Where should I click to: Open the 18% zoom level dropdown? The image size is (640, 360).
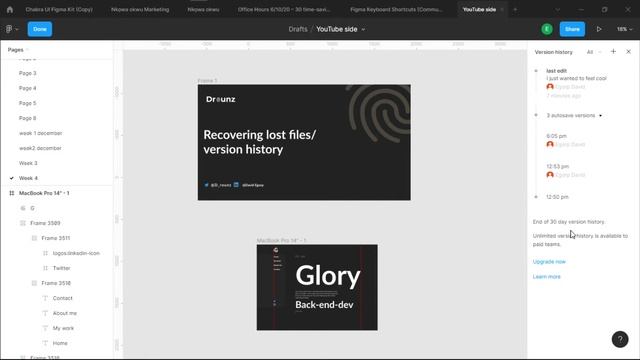click(624, 29)
